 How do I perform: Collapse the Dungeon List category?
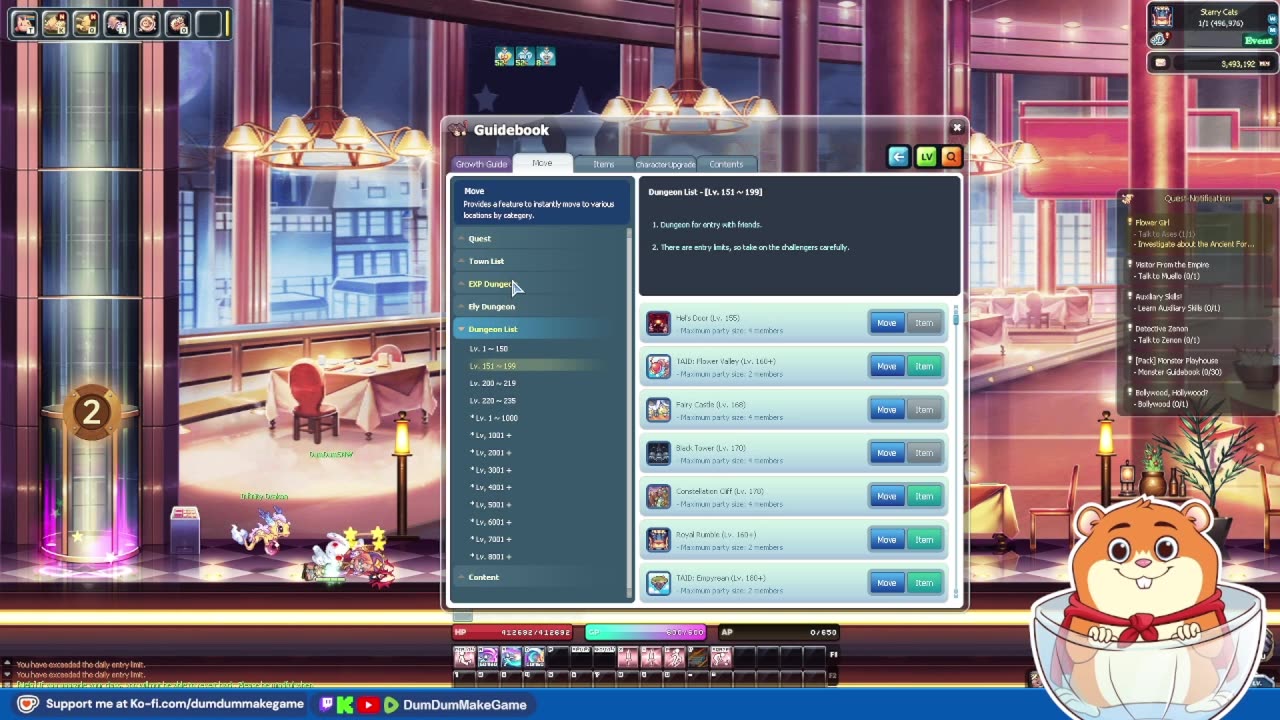click(541, 329)
